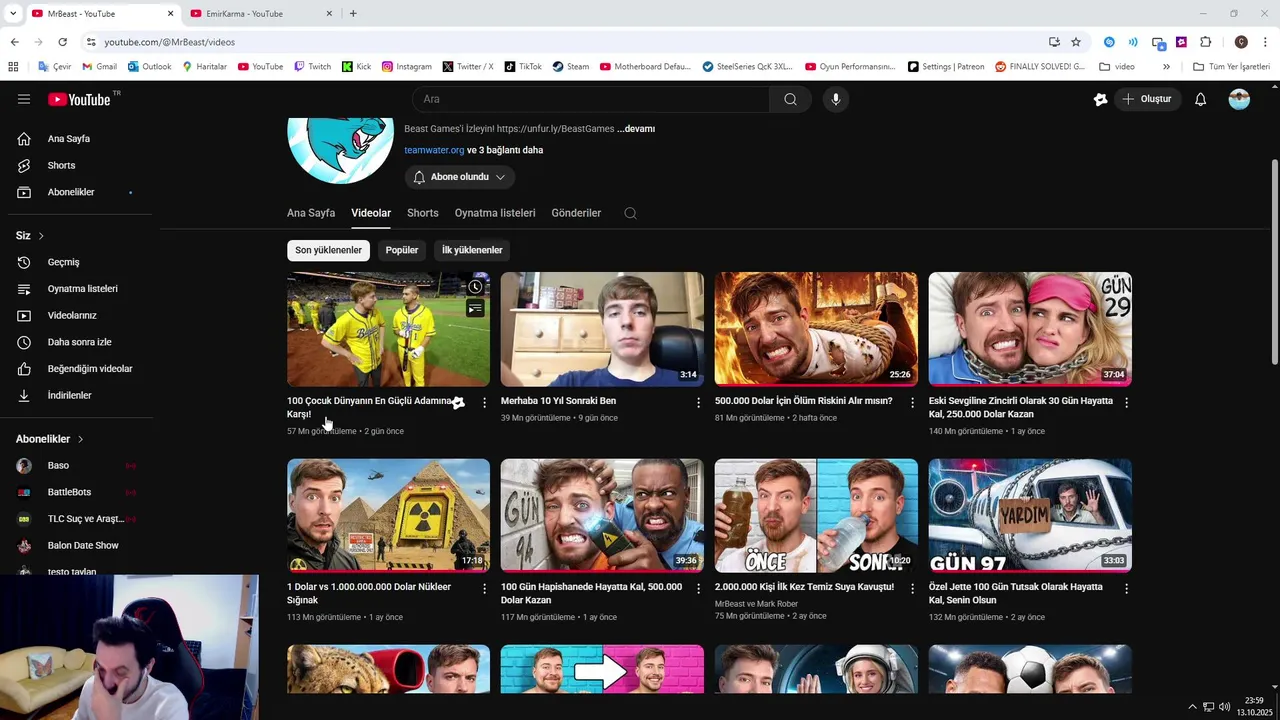Open Tüm Yer İşaretleri bookmarks folder
Image resolution: width=1280 pixels, height=720 pixels.
point(1231,67)
